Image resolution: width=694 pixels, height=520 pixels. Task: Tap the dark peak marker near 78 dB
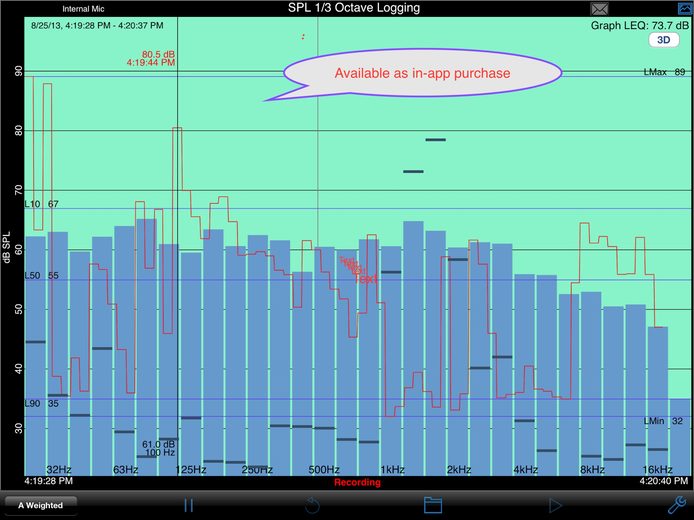(436, 140)
